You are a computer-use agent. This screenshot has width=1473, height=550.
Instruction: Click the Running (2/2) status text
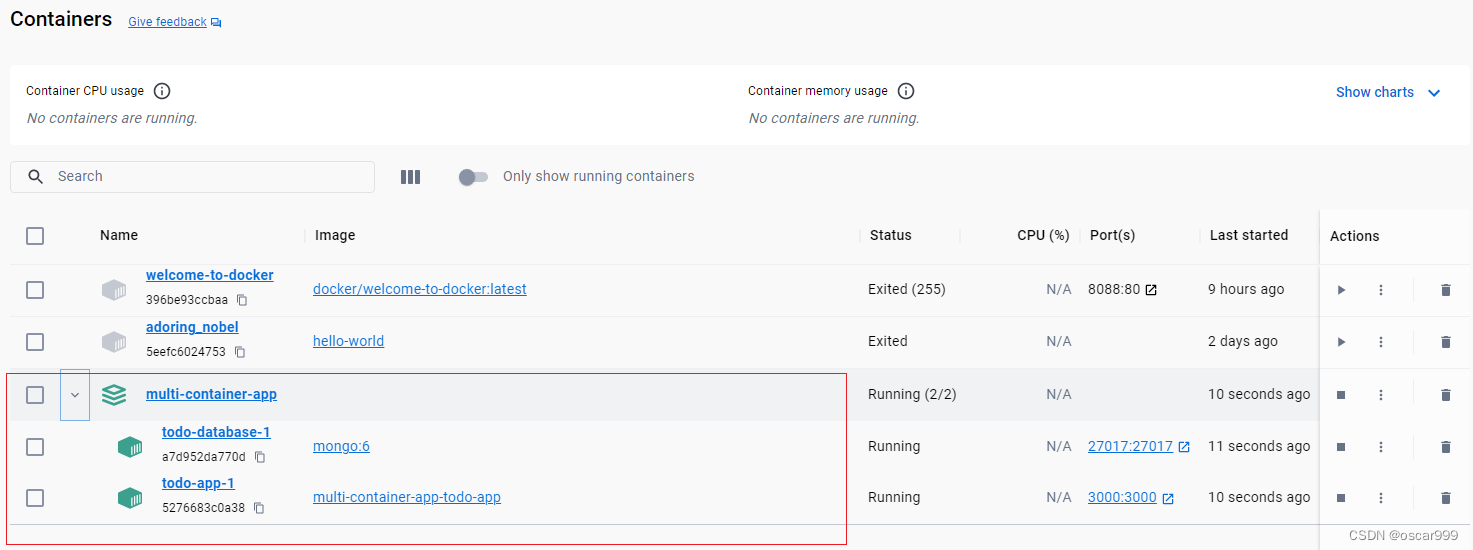click(x=912, y=395)
